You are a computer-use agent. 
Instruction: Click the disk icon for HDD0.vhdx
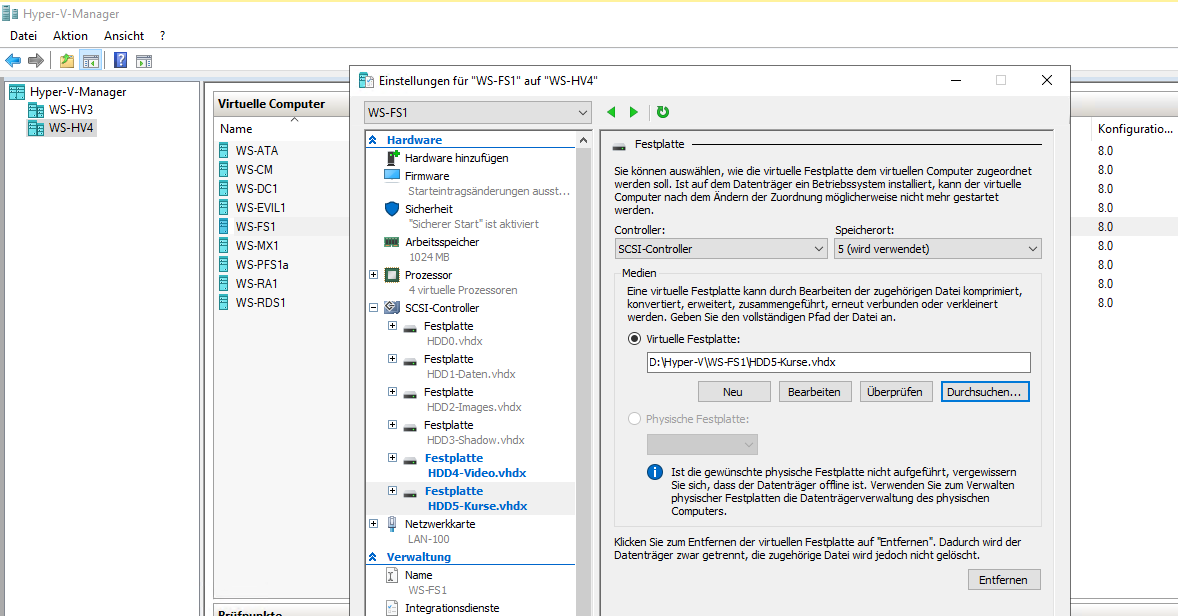click(410, 328)
